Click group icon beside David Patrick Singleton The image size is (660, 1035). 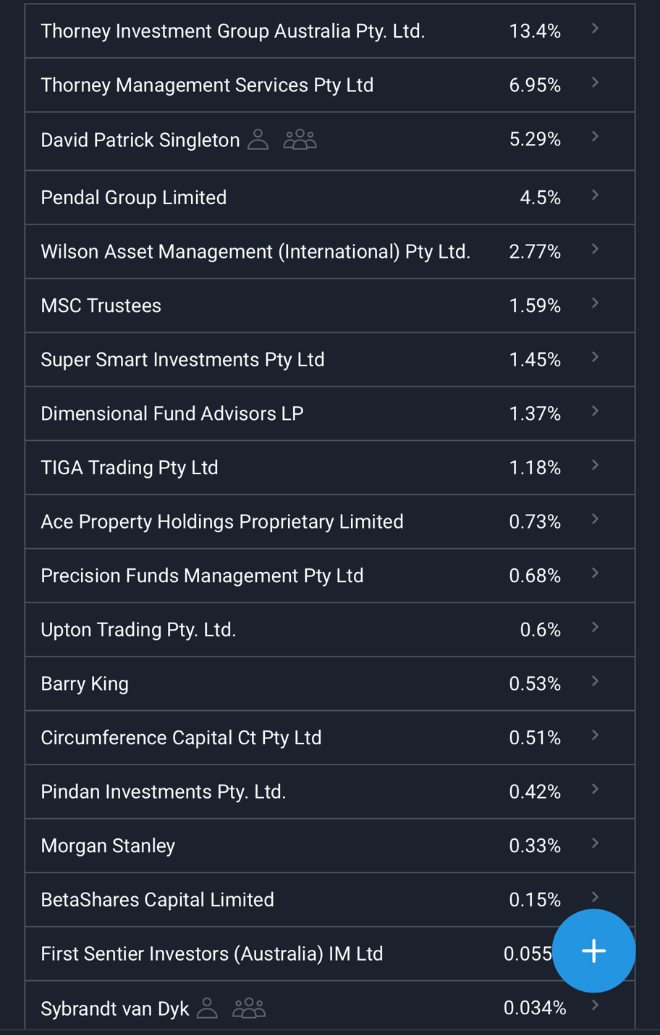point(300,140)
